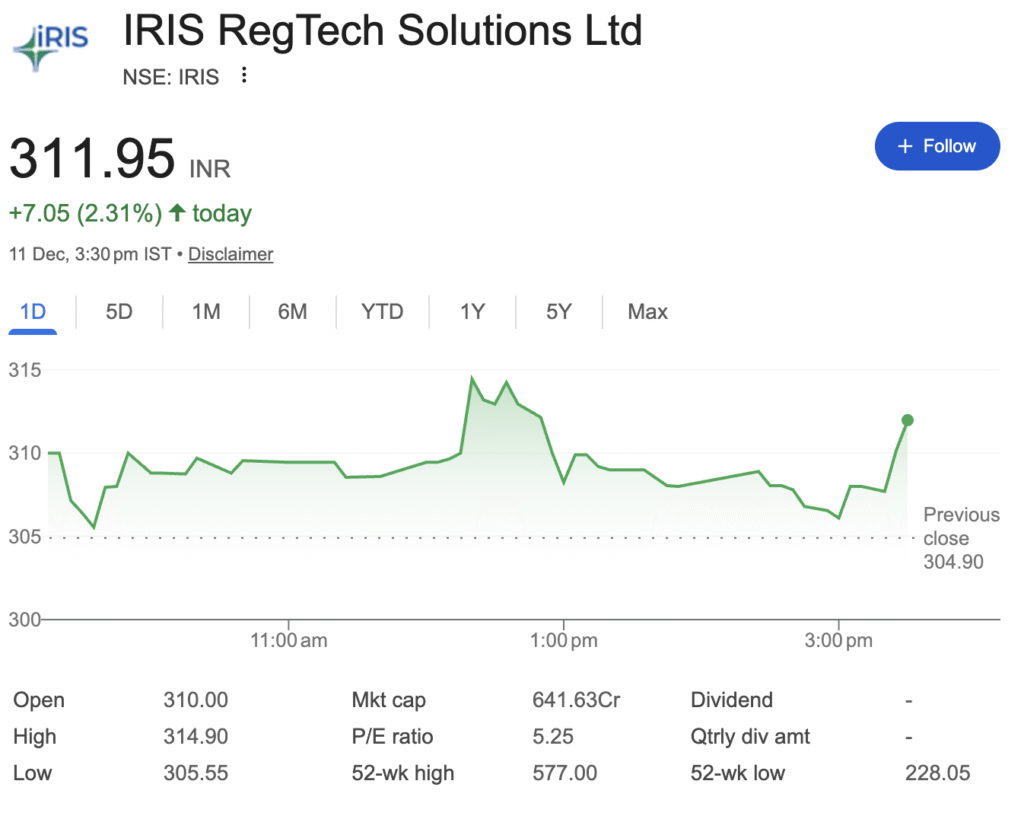Click the 52-wk high value 577.00

pyautogui.click(x=564, y=773)
